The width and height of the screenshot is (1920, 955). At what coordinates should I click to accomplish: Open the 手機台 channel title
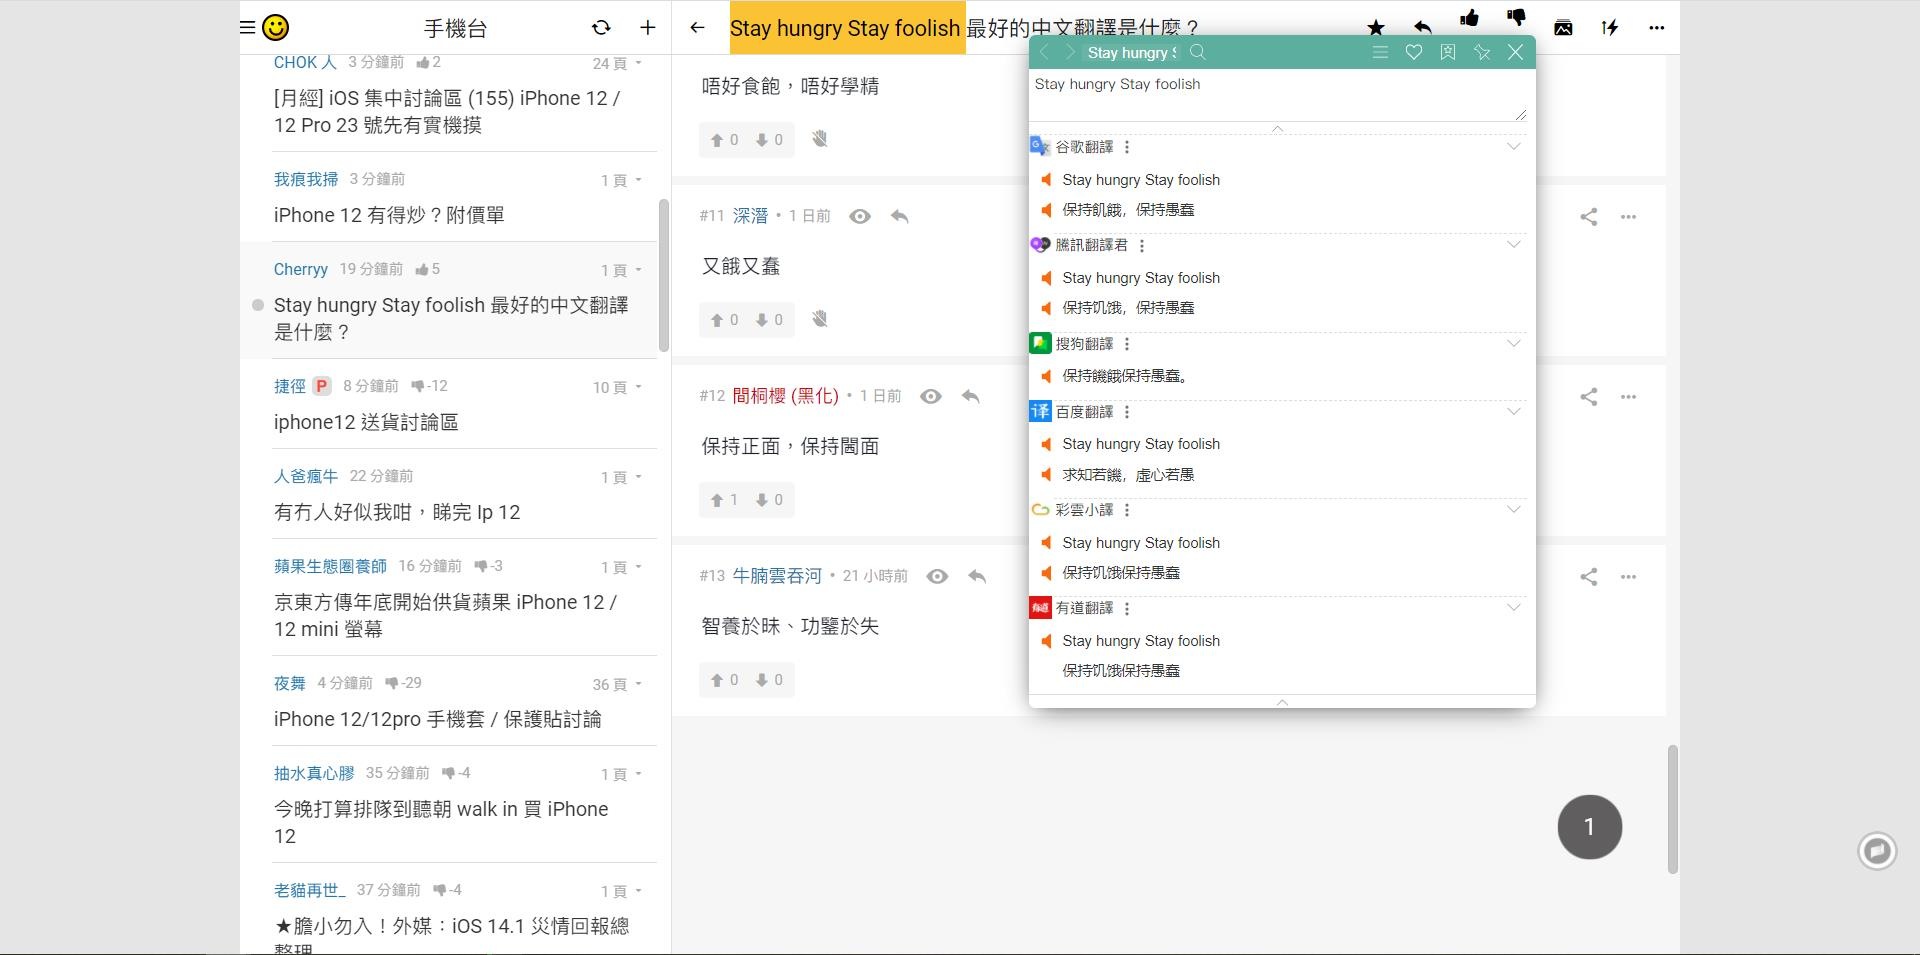(455, 28)
